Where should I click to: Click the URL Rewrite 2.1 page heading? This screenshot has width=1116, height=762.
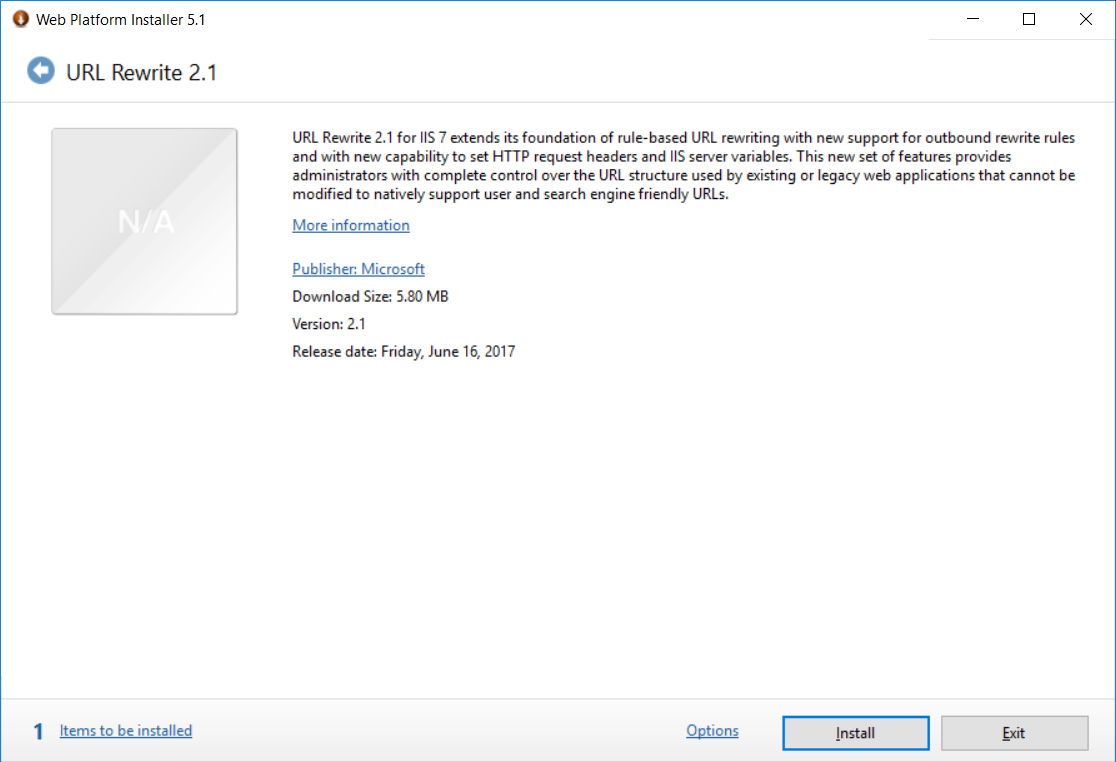141,72
